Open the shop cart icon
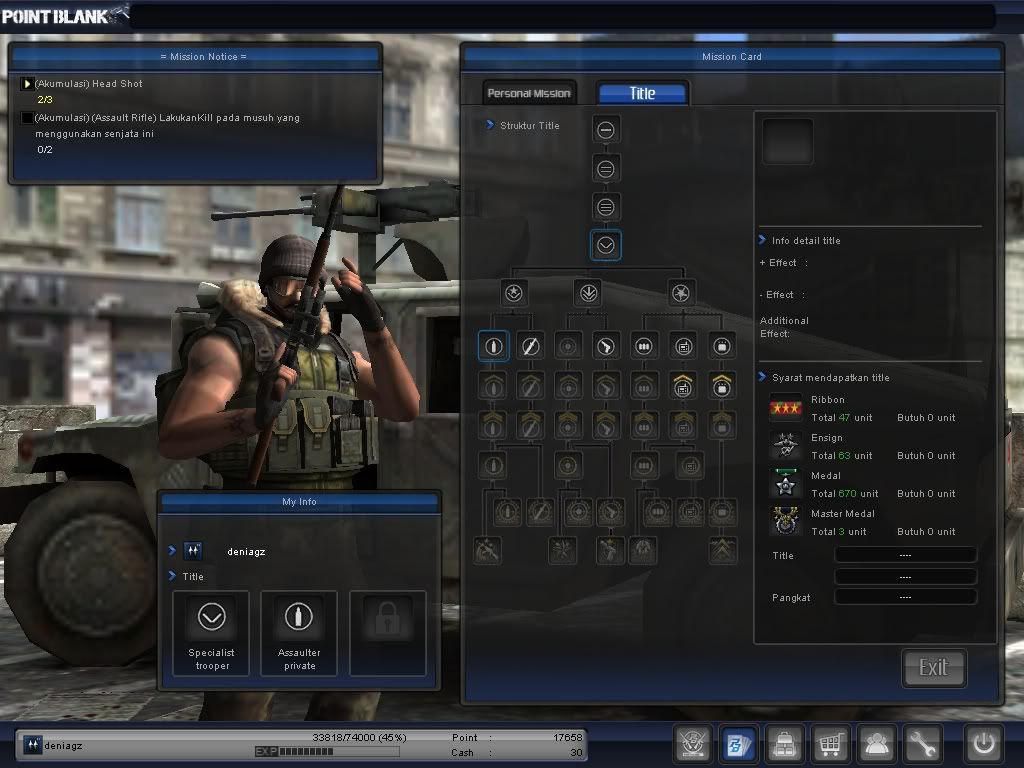 click(831, 744)
